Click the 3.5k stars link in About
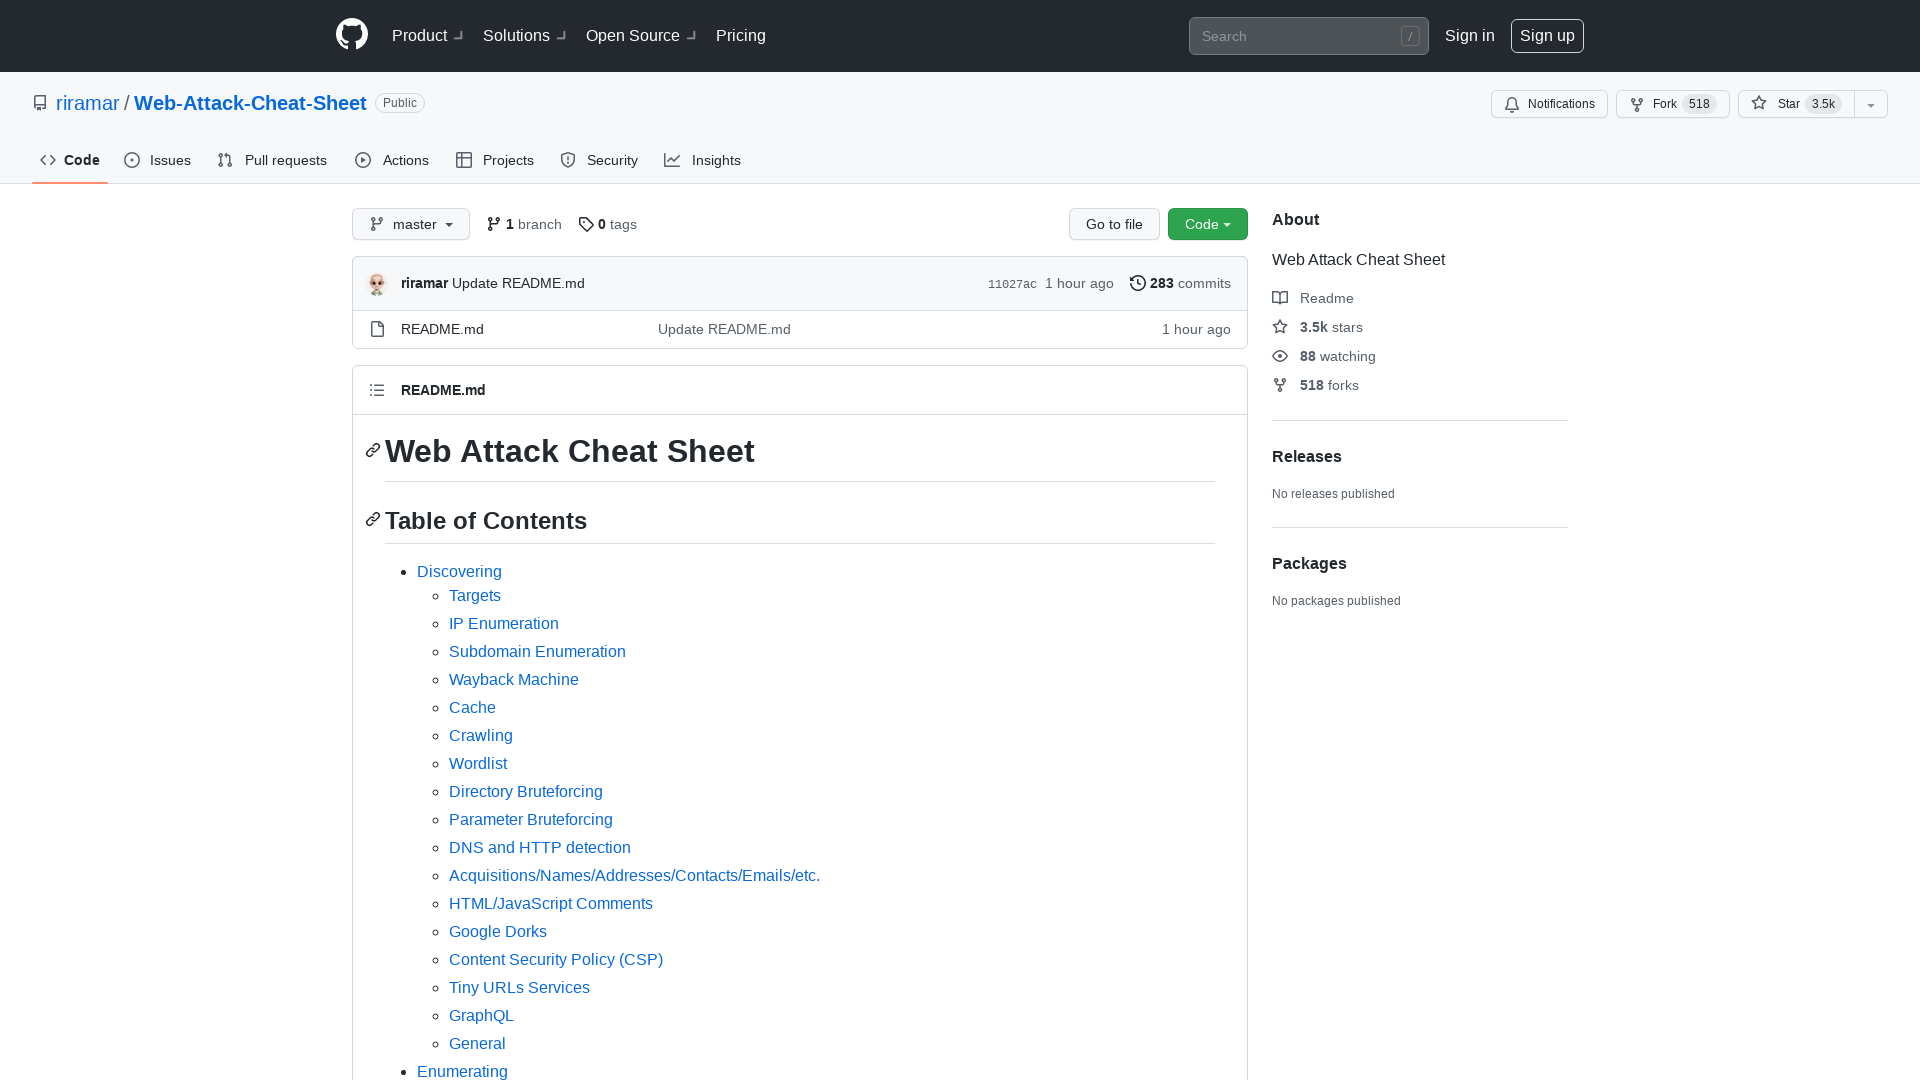This screenshot has width=1920, height=1080. (1318, 327)
